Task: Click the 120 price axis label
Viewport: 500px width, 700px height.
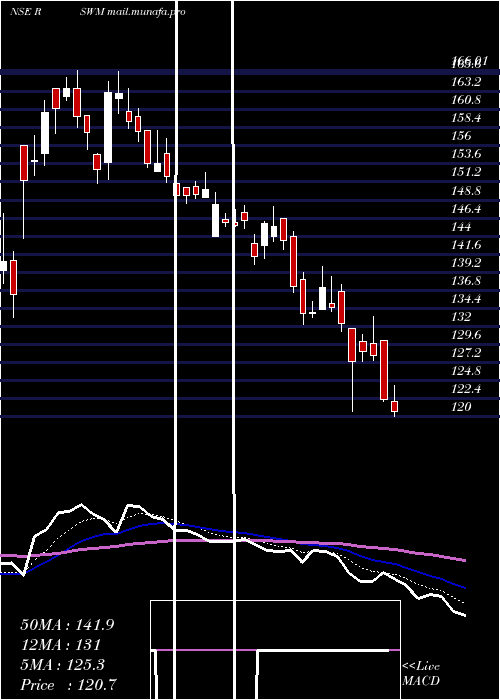Action: (x=462, y=407)
